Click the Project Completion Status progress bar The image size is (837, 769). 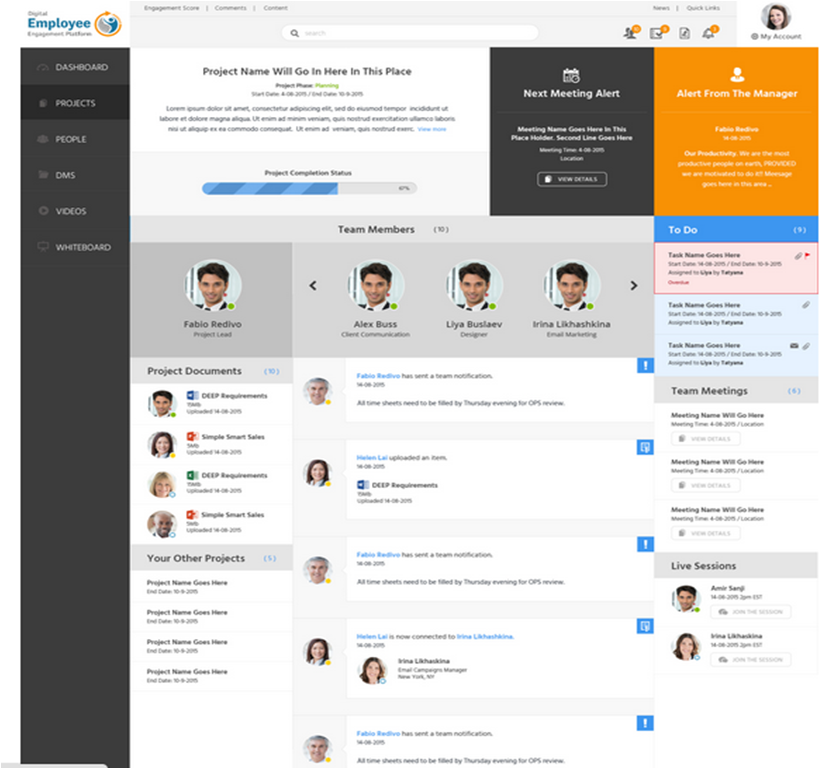[x=308, y=189]
